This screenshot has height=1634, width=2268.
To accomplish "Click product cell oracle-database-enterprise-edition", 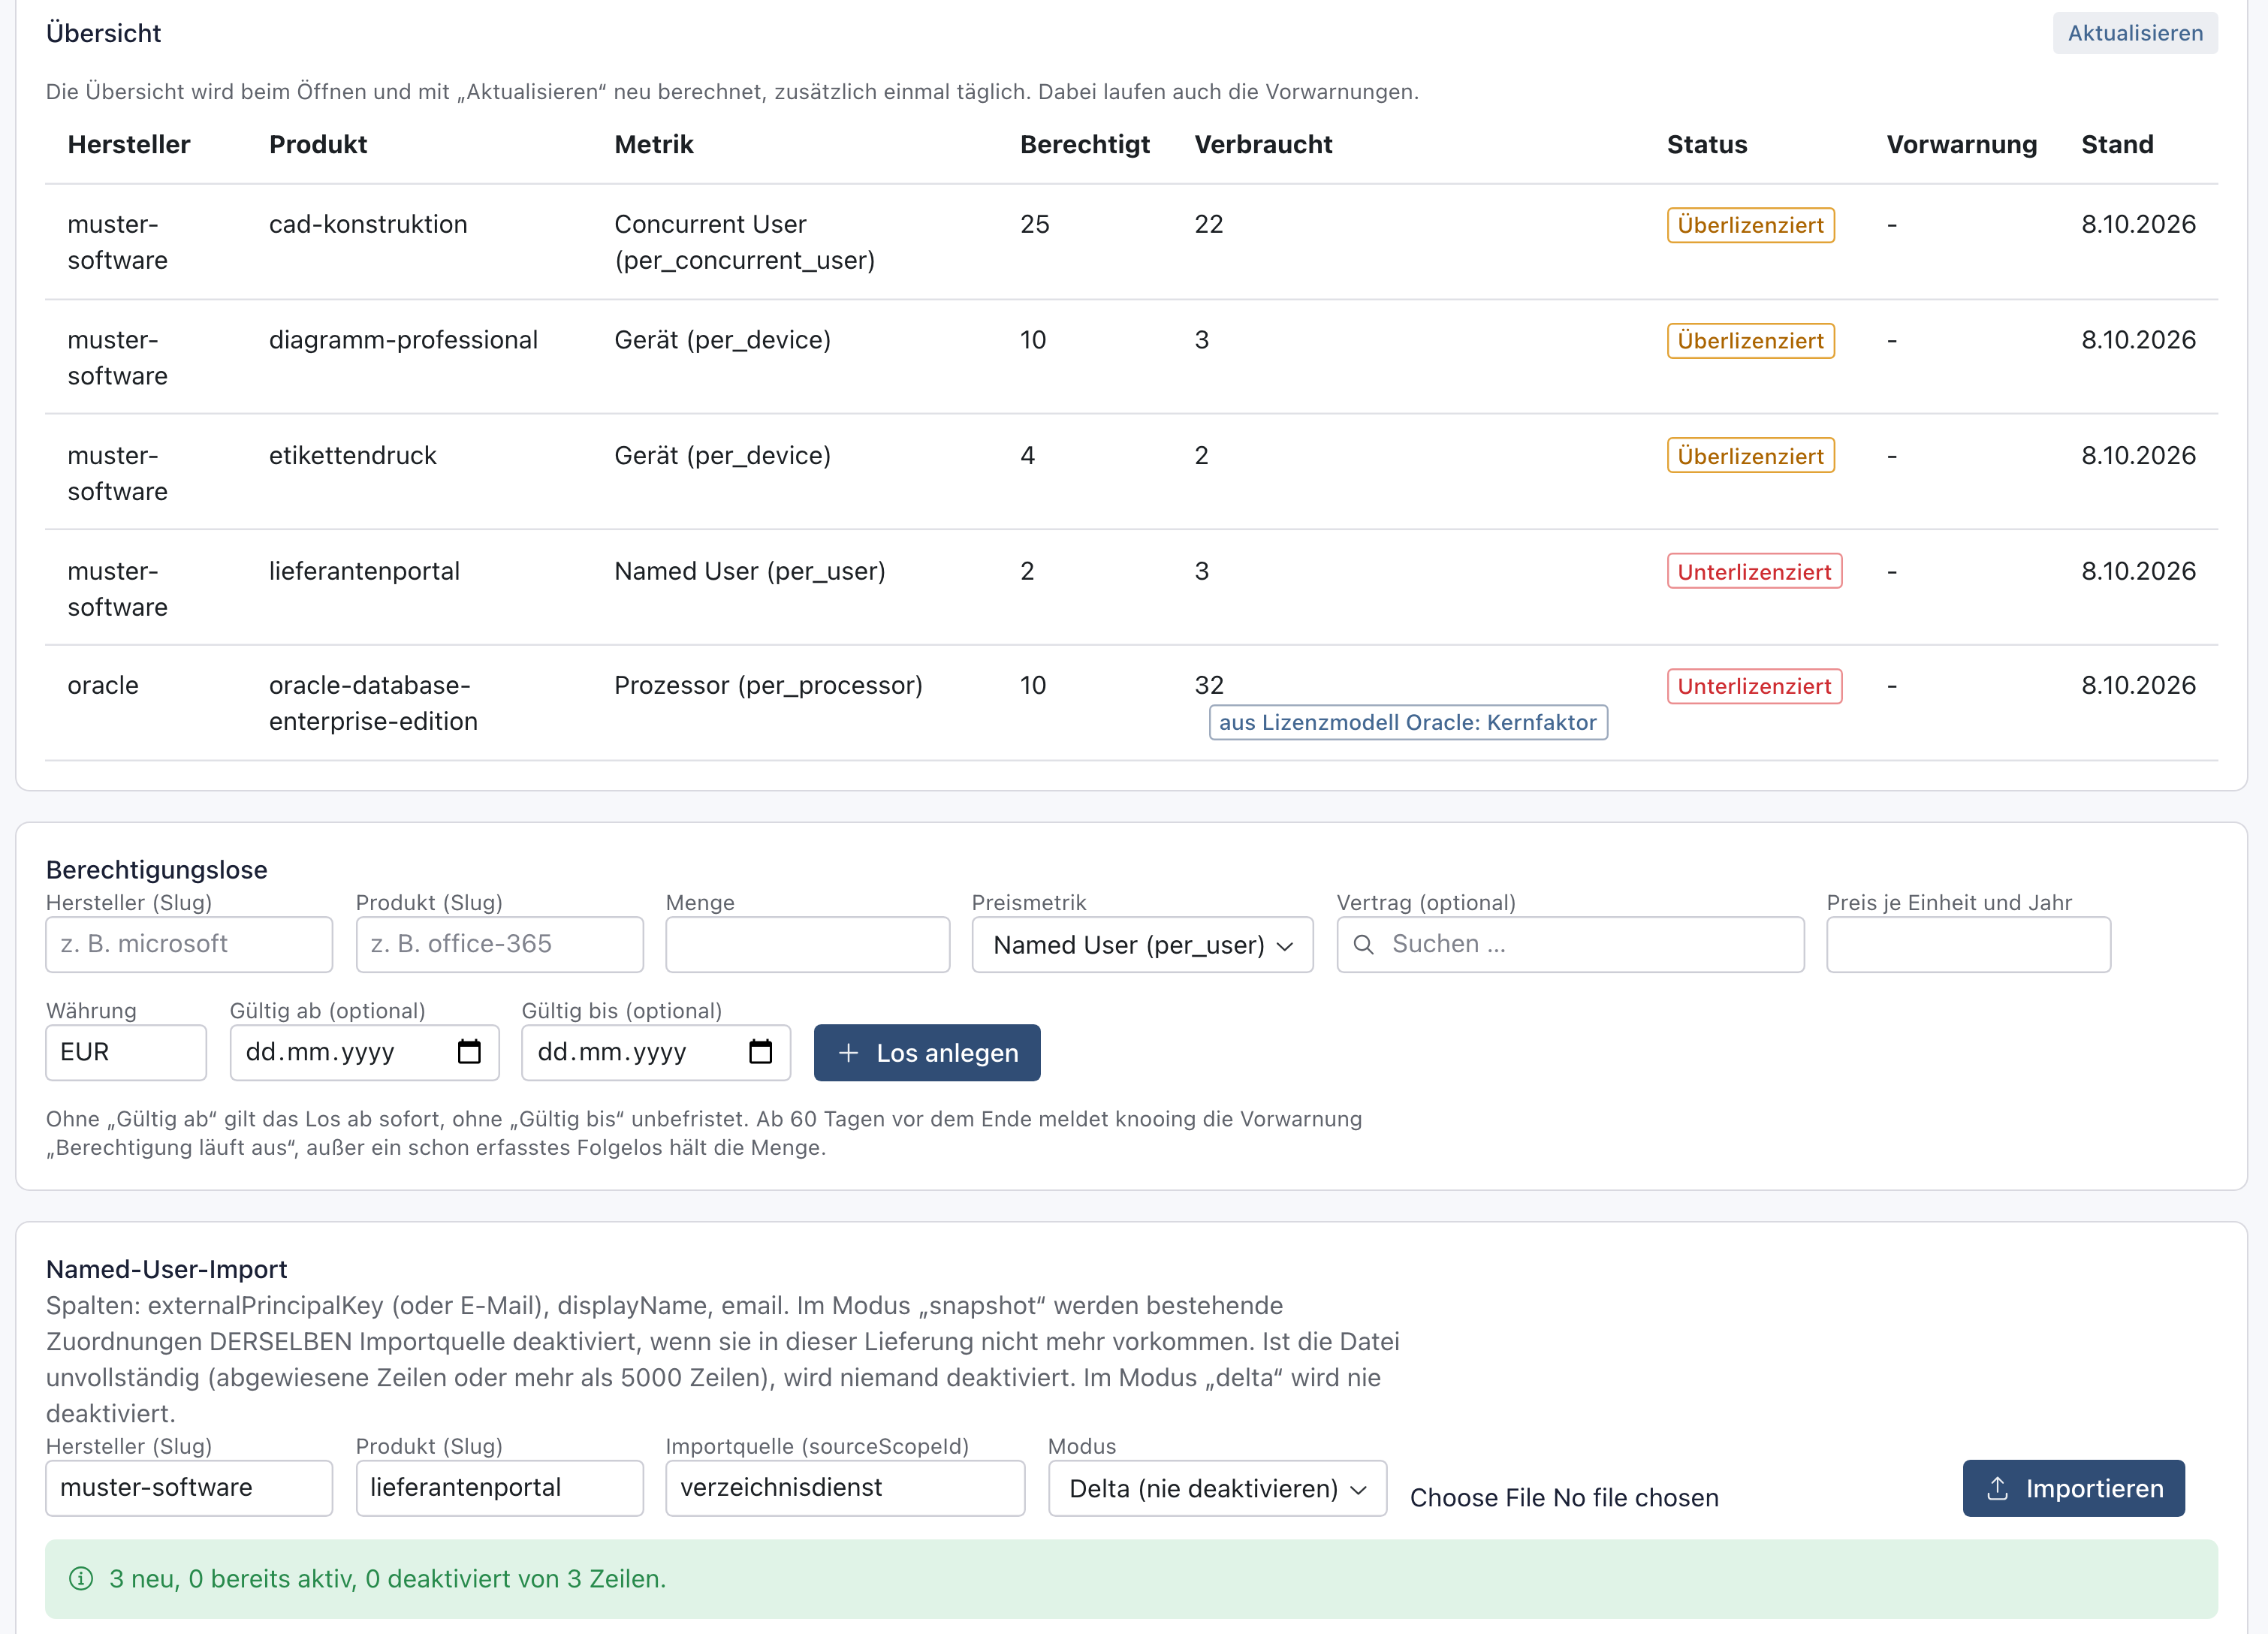I will tap(373, 703).
